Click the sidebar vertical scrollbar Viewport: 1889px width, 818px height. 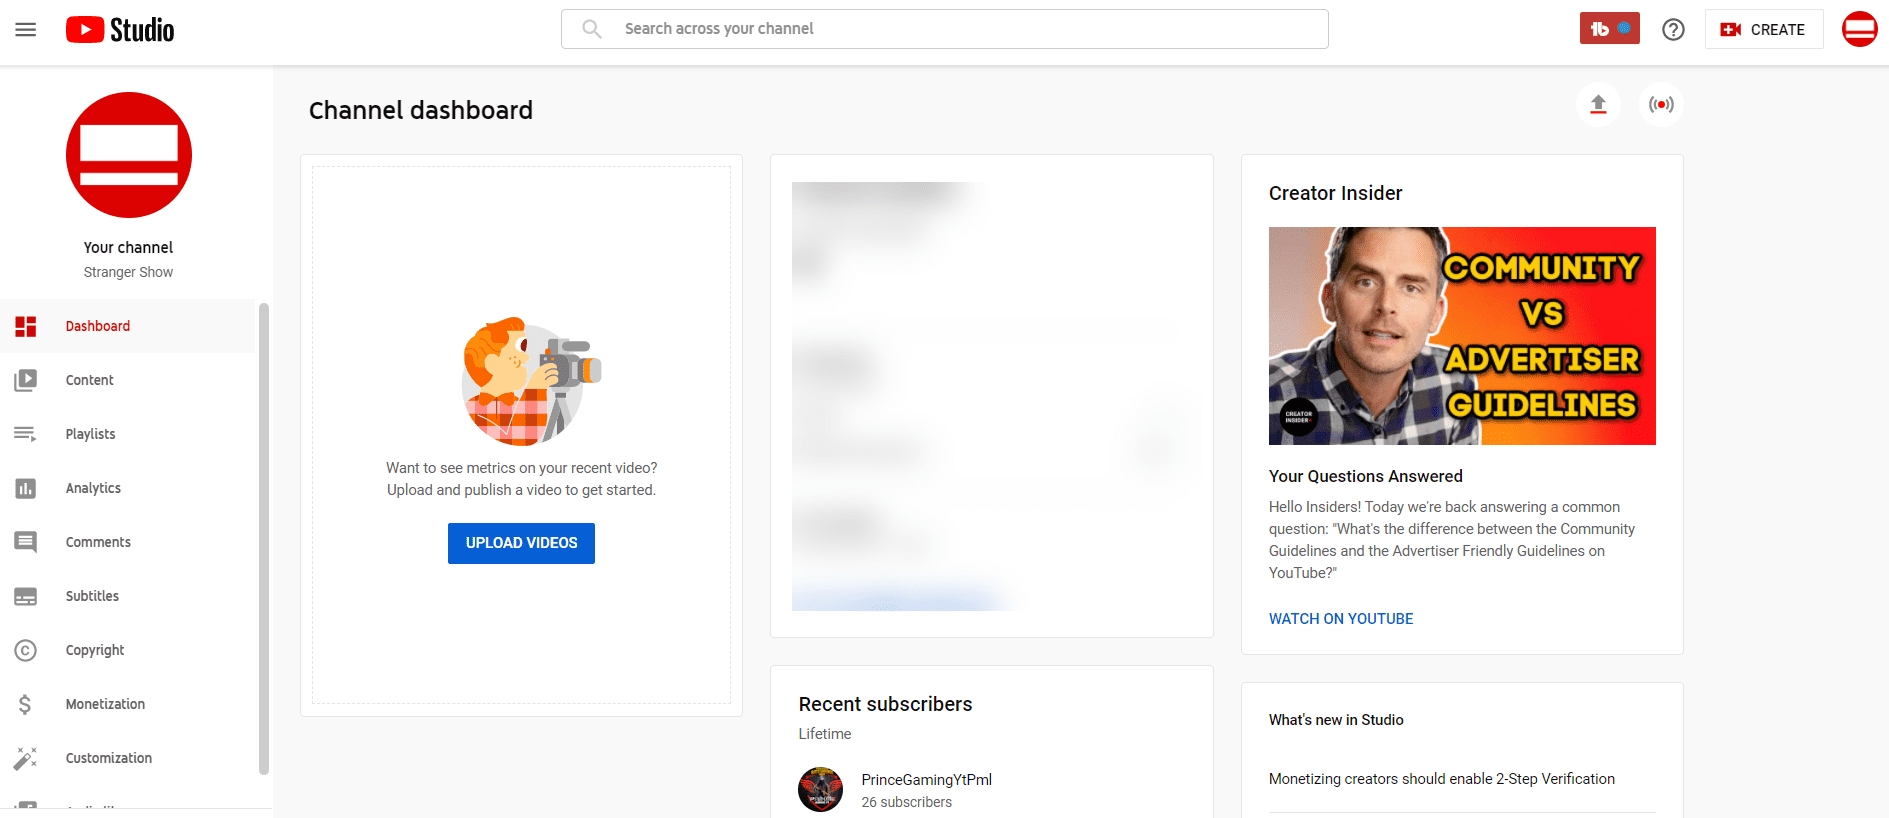click(x=264, y=538)
